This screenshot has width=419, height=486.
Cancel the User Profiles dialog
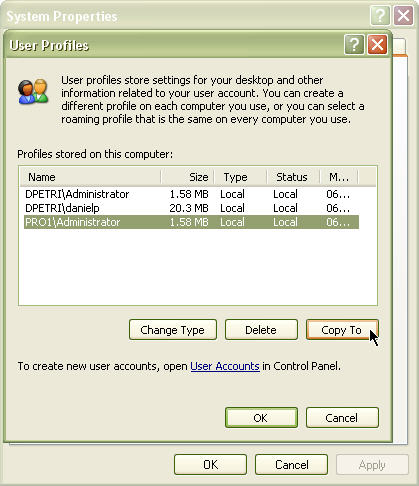click(342, 417)
